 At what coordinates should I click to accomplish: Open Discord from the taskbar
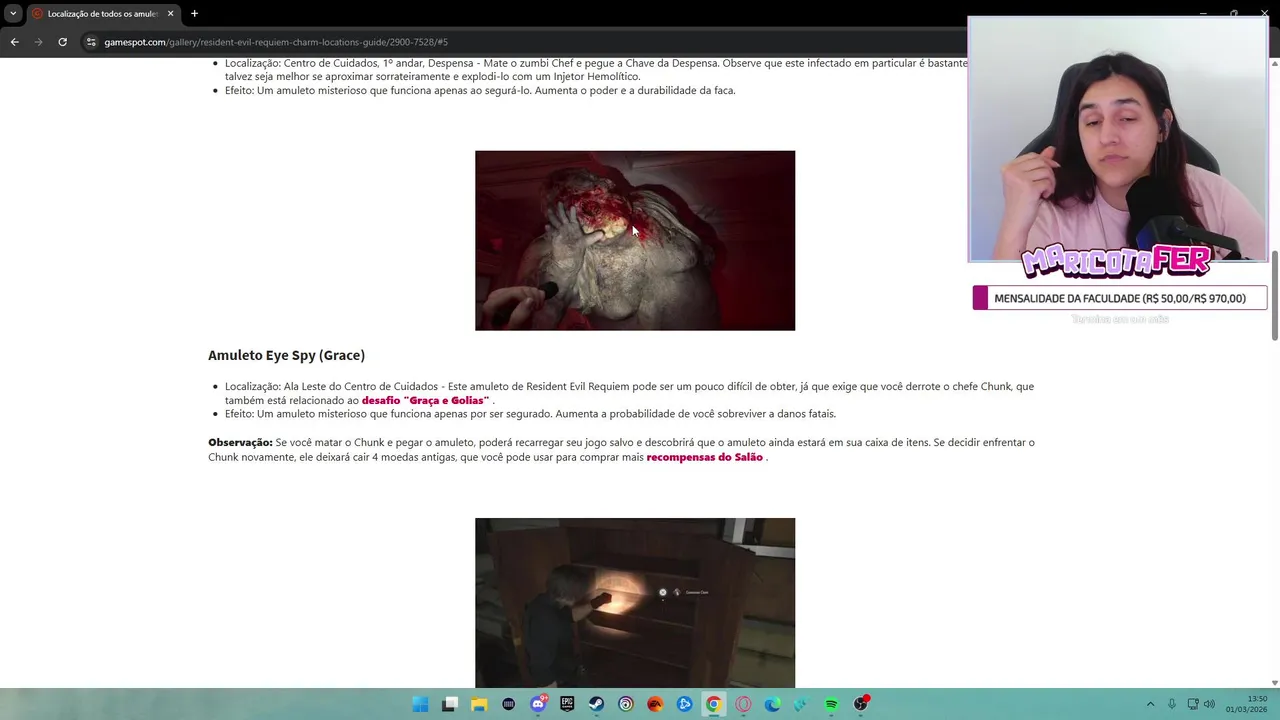(538, 704)
